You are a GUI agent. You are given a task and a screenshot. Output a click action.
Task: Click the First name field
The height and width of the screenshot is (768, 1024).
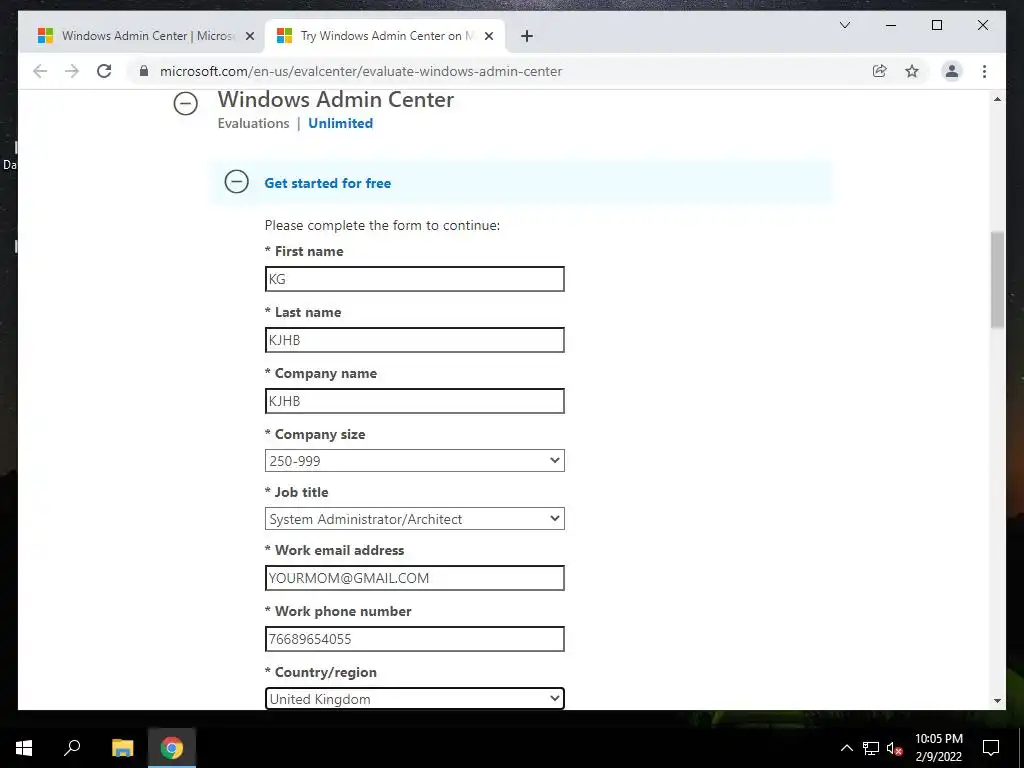[x=415, y=279]
